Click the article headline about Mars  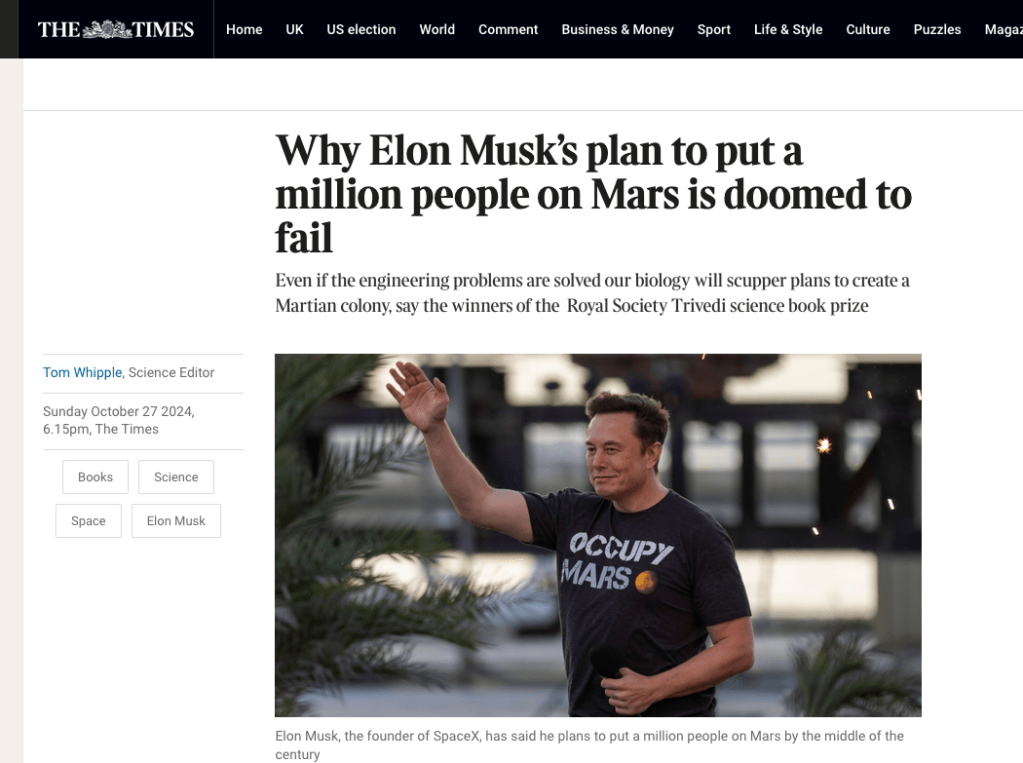(593, 194)
